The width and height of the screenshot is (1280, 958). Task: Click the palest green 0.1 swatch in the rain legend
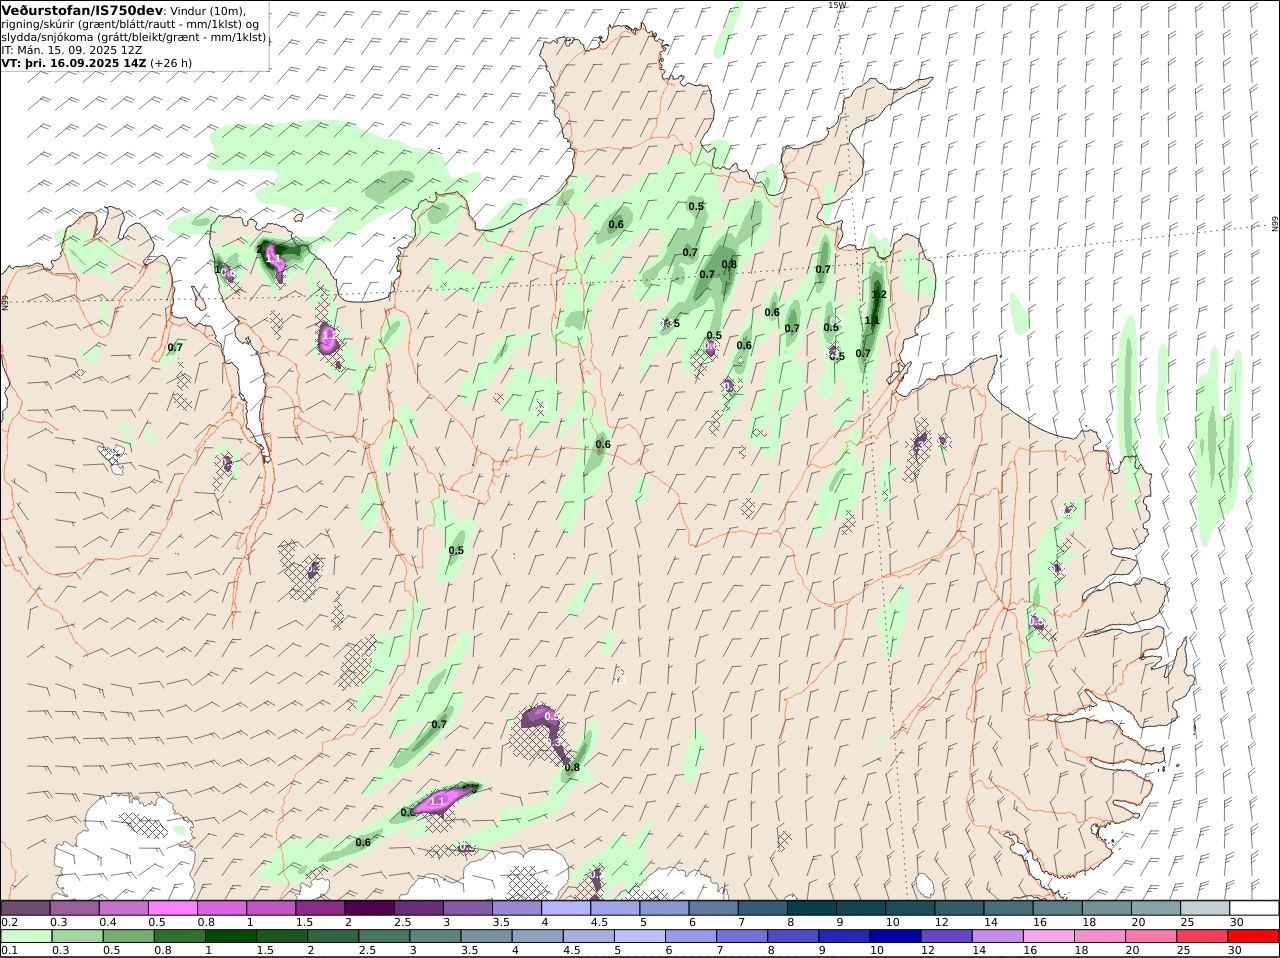coord(26,936)
